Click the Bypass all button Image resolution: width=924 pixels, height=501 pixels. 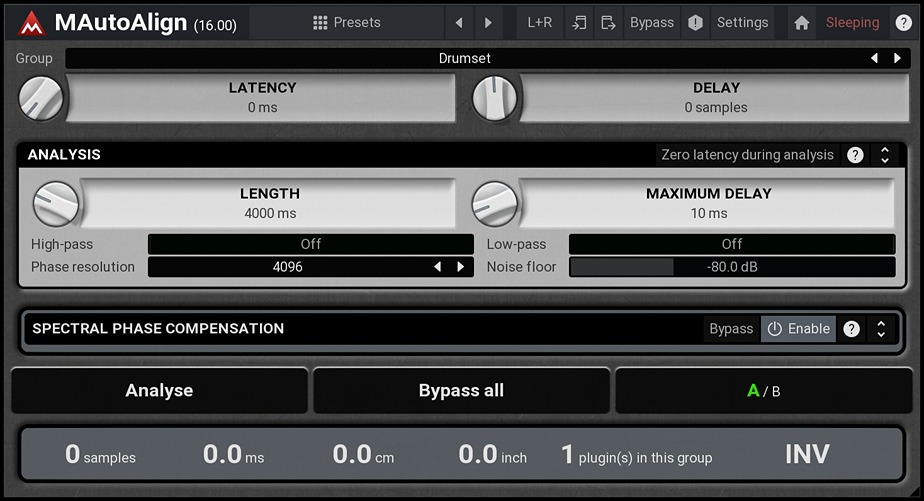tap(461, 390)
